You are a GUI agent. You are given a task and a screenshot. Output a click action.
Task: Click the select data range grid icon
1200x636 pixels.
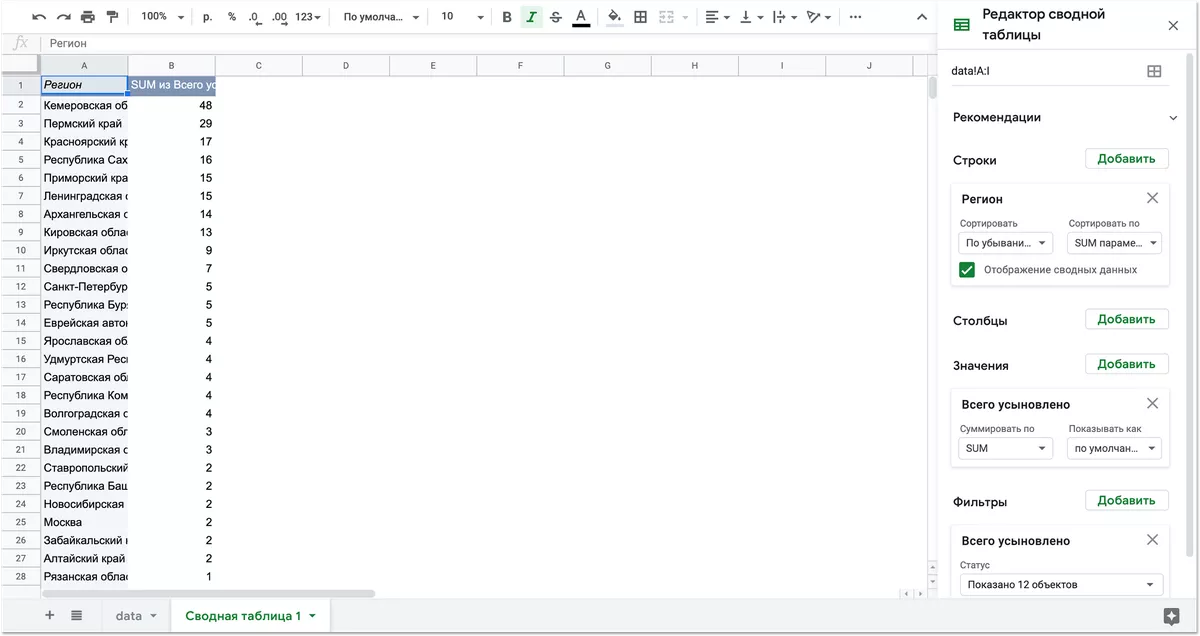click(x=1154, y=71)
